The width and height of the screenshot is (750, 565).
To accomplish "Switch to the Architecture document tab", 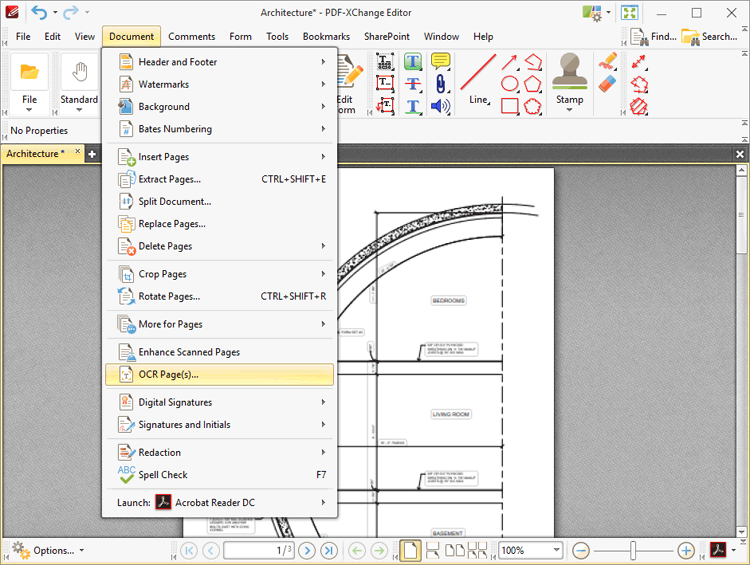I will pyautogui.click(x=33, y=154).
